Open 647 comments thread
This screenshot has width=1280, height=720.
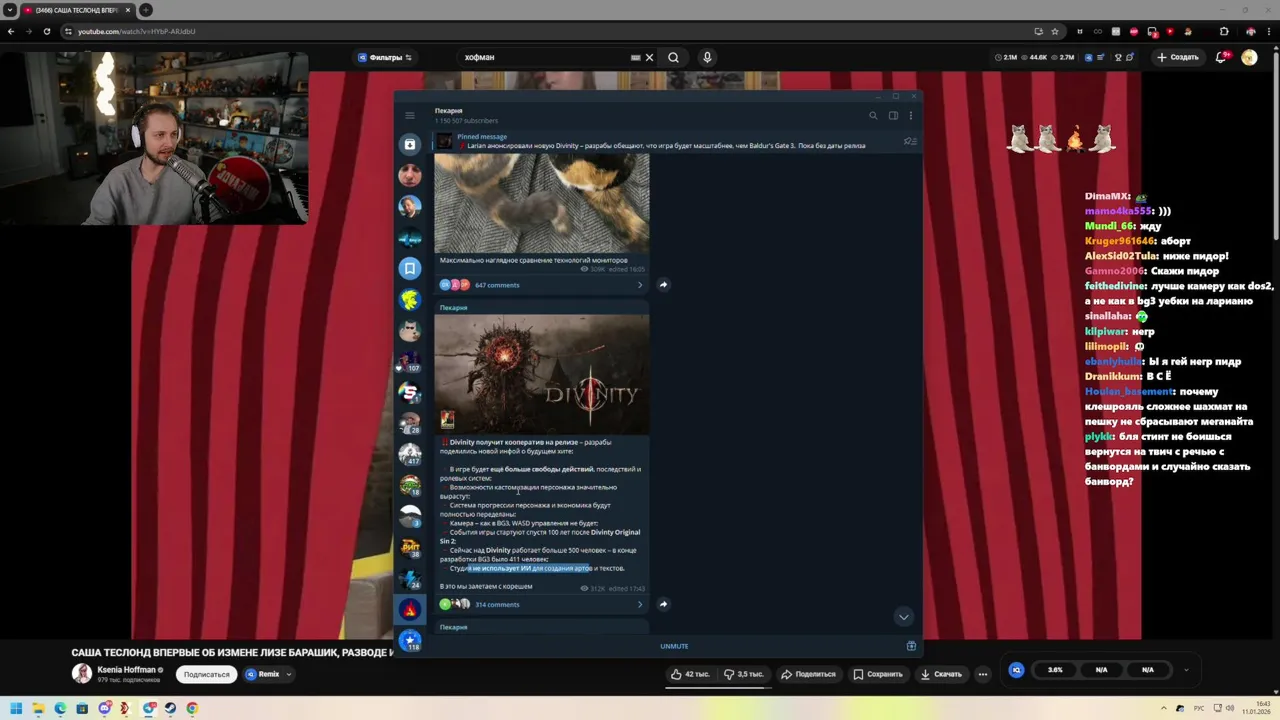542,285
